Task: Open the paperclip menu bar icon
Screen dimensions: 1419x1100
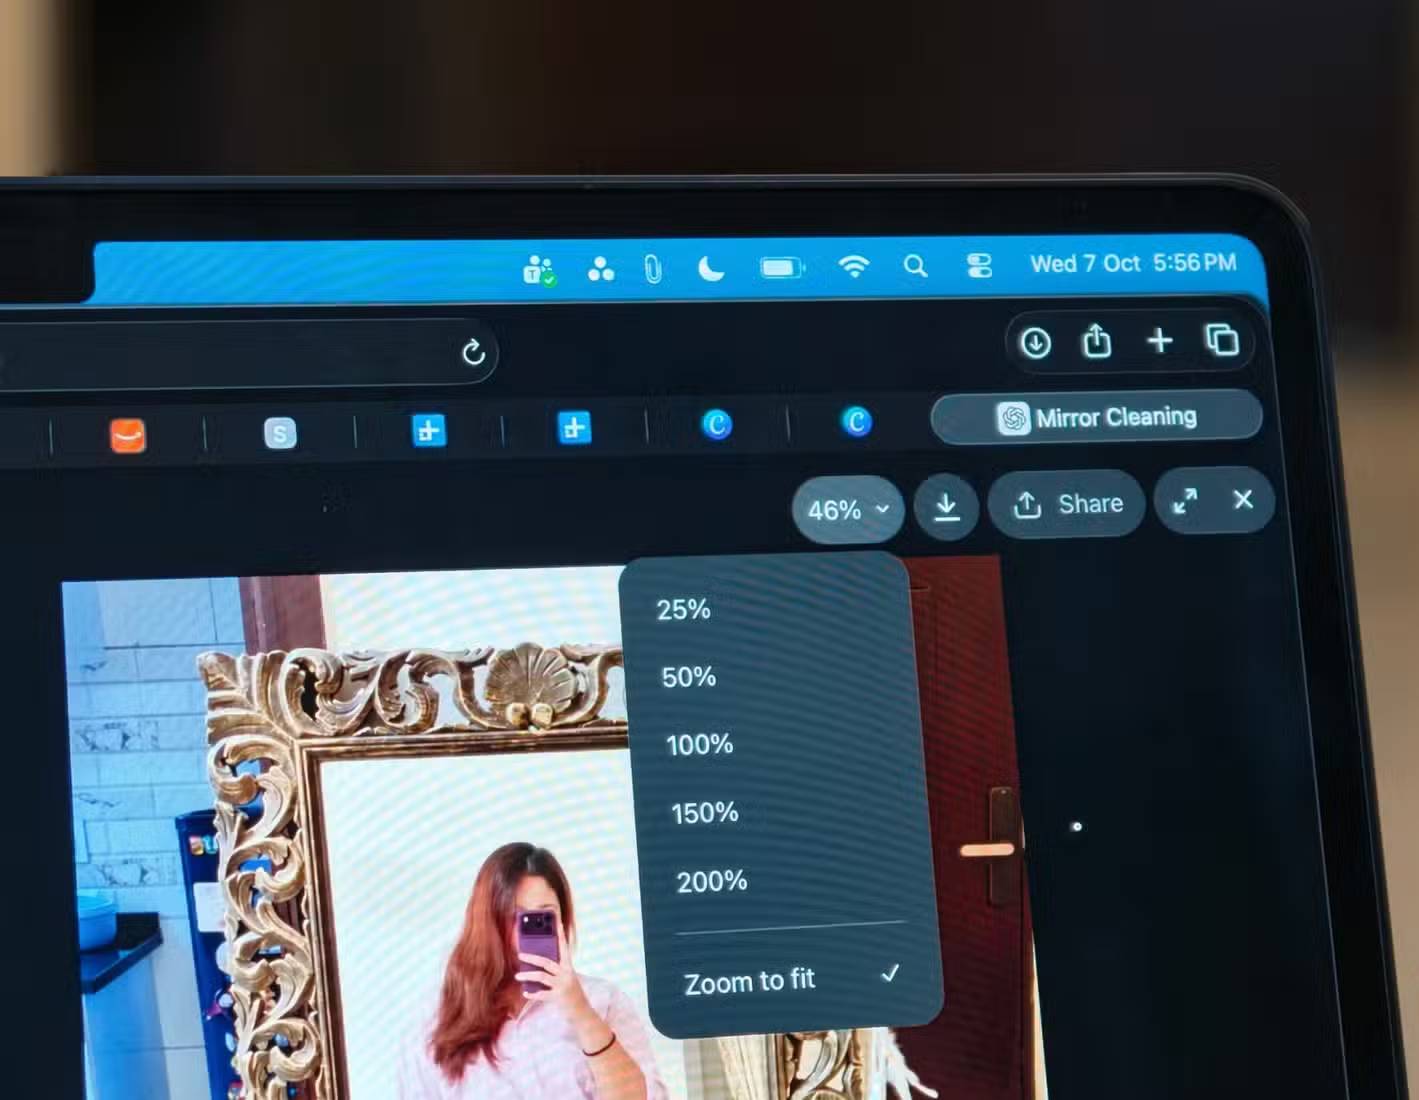Action: 653,268
